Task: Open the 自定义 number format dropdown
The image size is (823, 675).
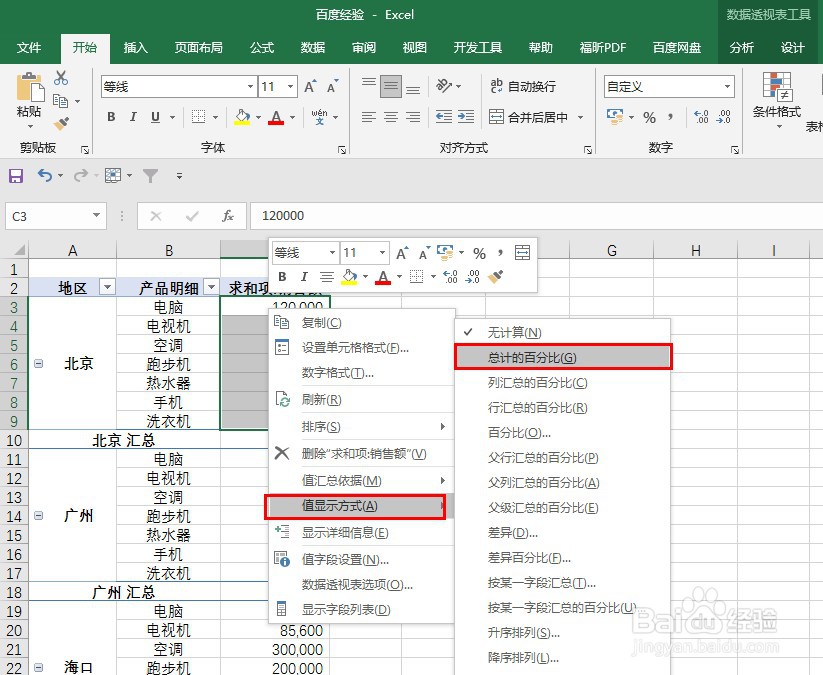Action: 727,87
